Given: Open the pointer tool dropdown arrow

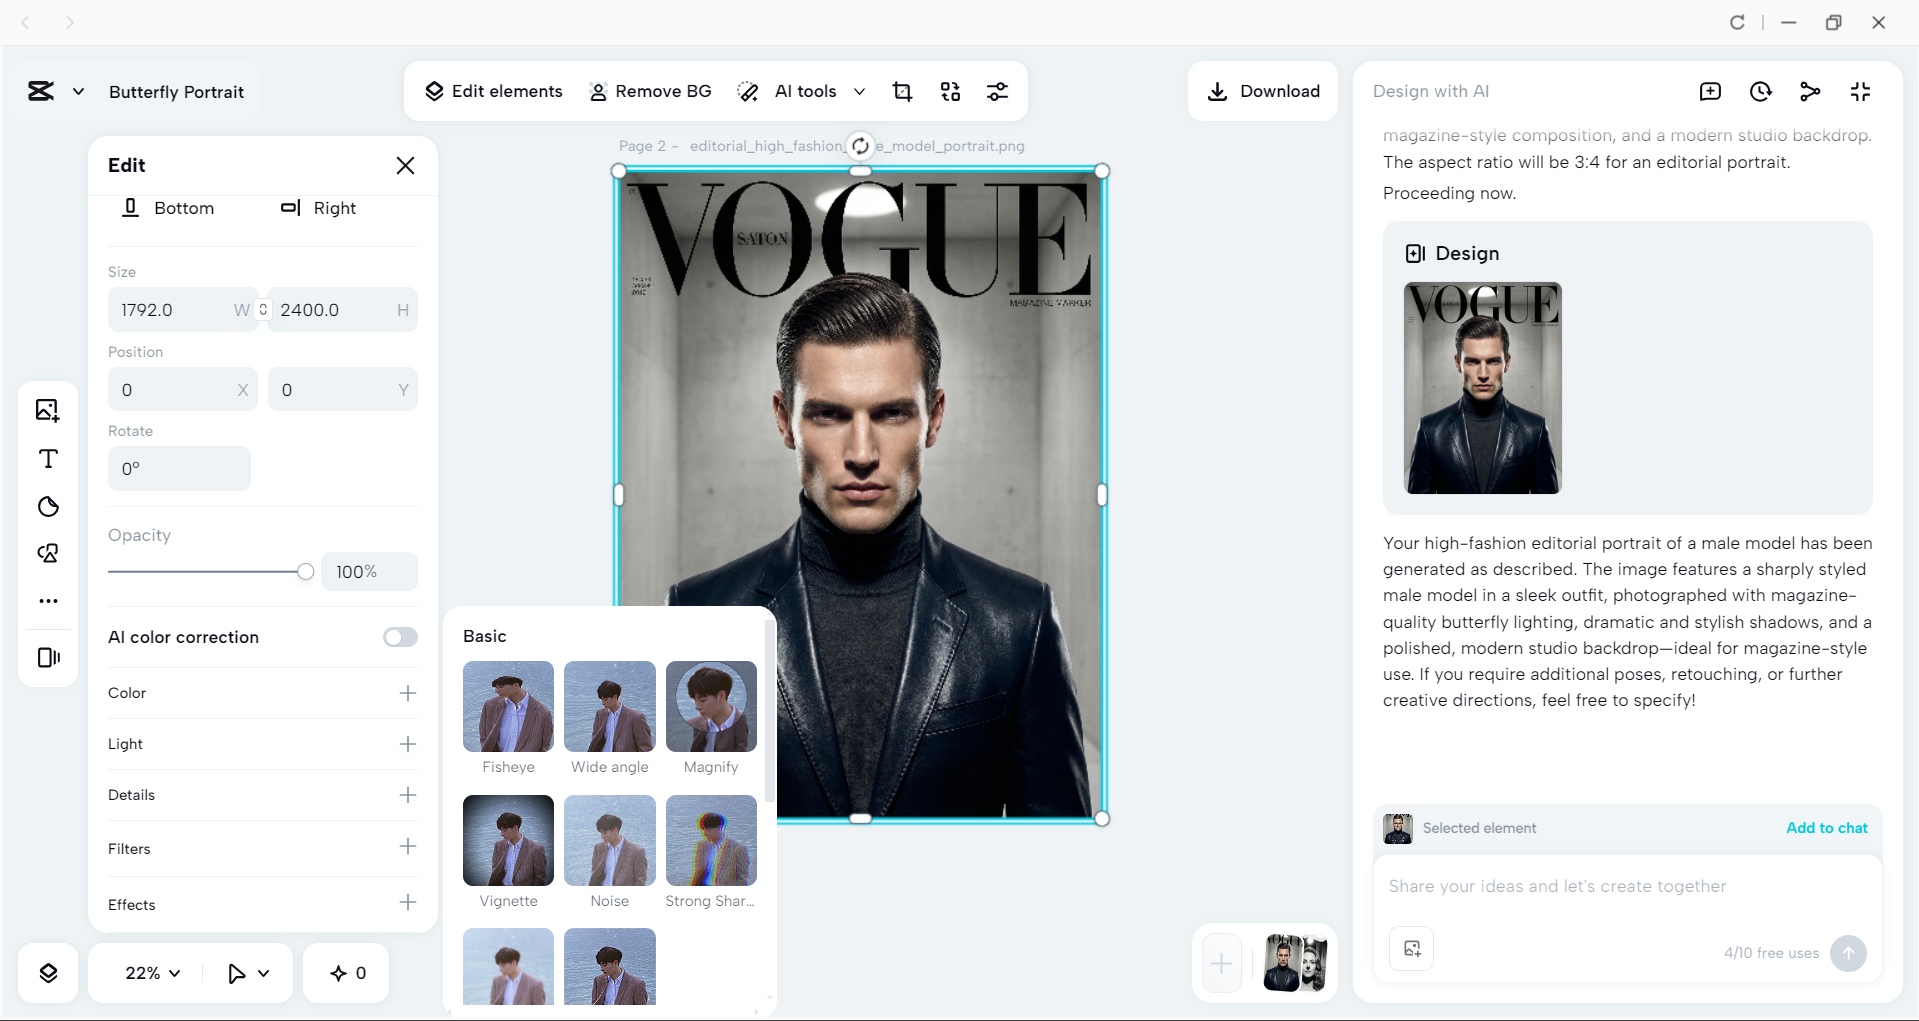Looking at the screenshot, I should coord(264,973).
